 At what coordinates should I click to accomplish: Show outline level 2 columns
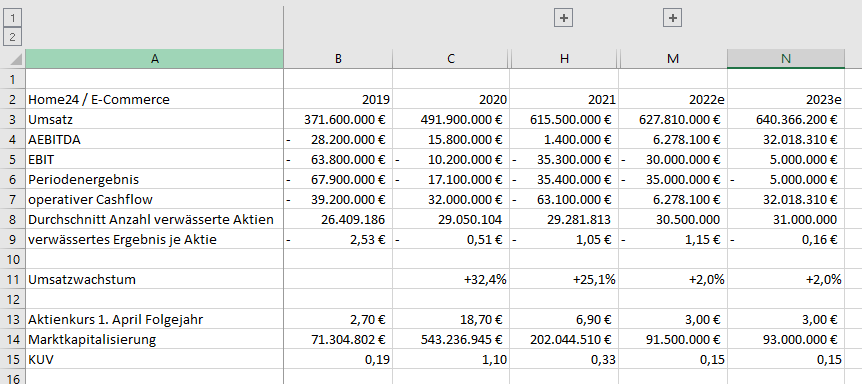(12, 37)
